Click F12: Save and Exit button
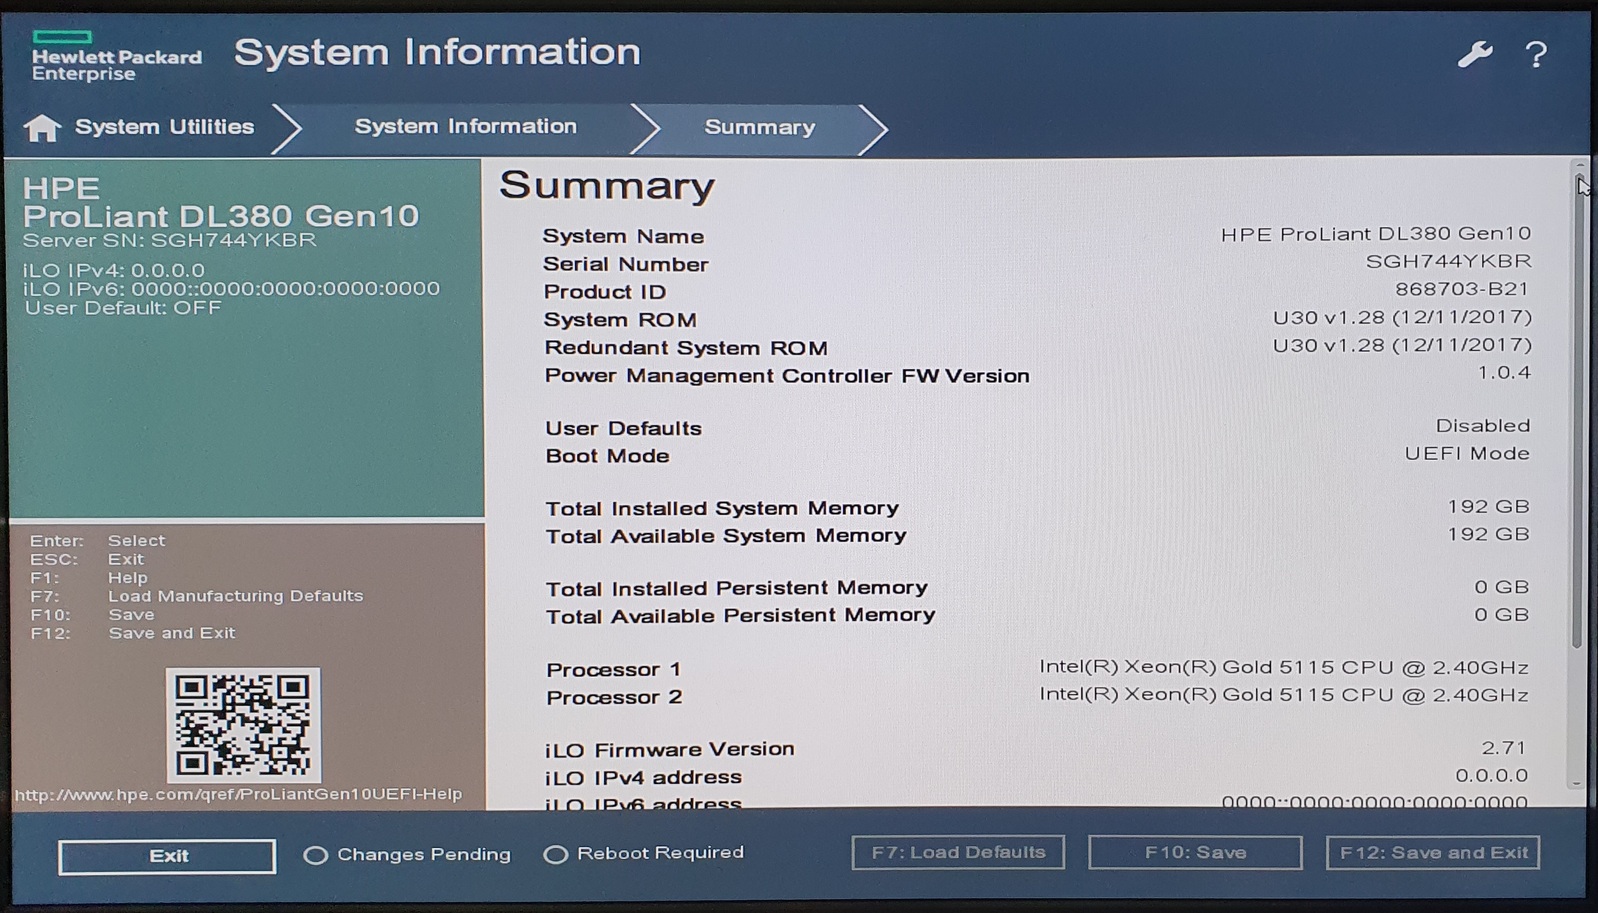Image resolution: width=1598 pixels, height=913 pixels. click(x=1433, y=852)
